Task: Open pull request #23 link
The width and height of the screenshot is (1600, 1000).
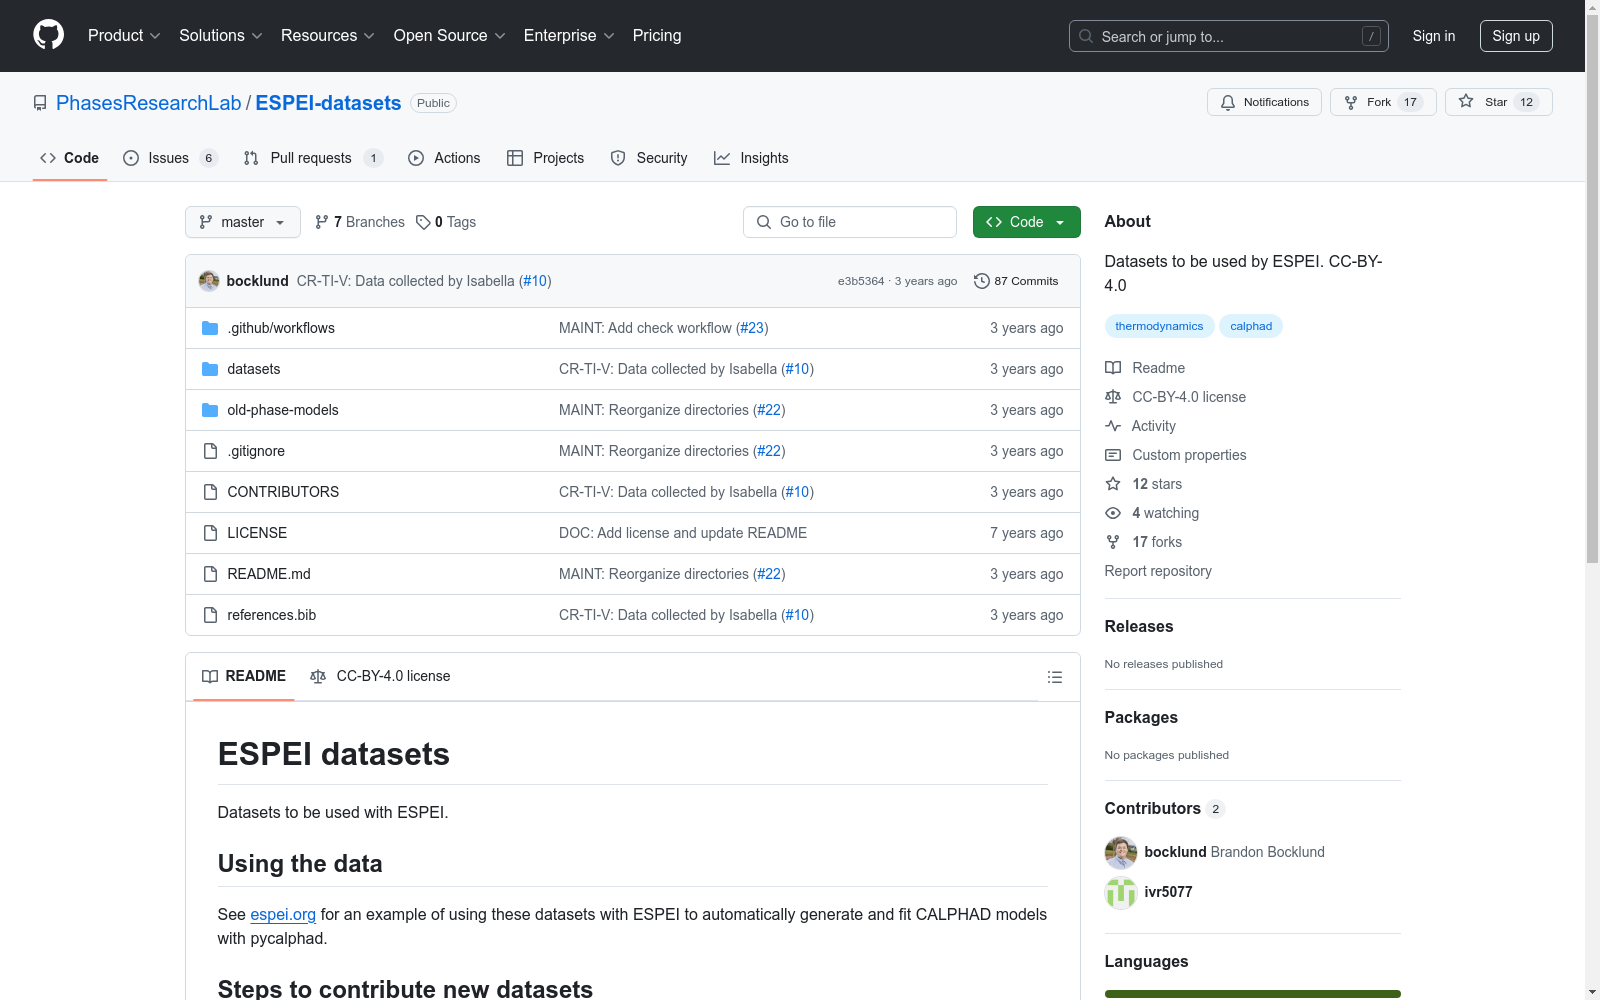Action: (752, 328)
